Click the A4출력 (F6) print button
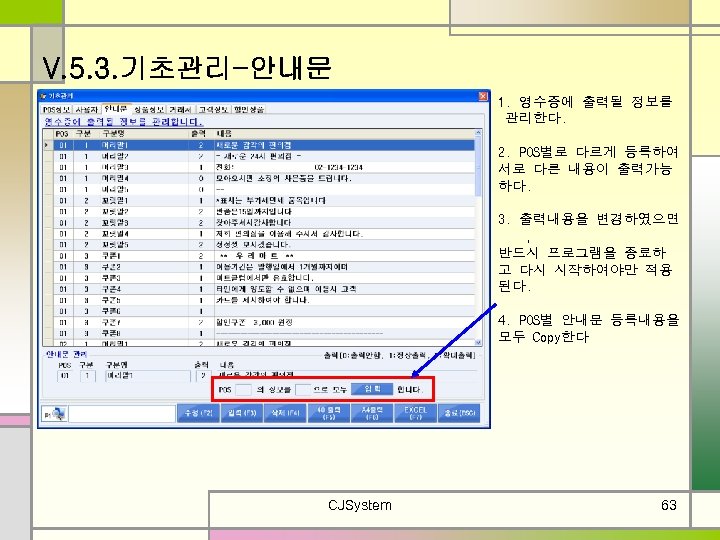The height and width of the screenshot is (540, 720). 371,413
